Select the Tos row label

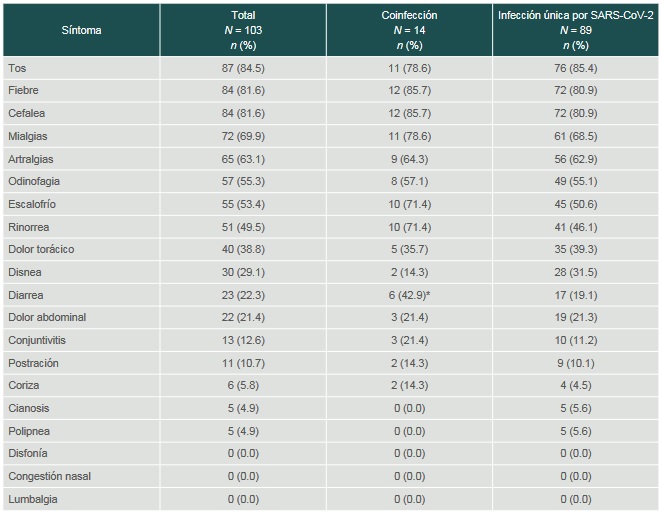(16, 68)
